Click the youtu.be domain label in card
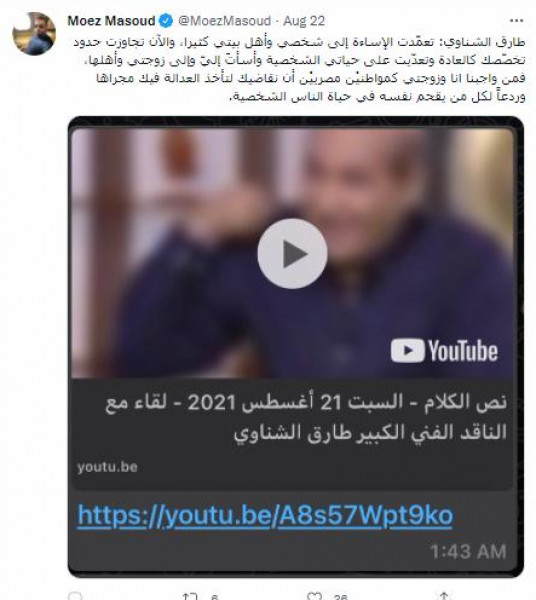The image size is (536, 600). [x=108, y=467]
